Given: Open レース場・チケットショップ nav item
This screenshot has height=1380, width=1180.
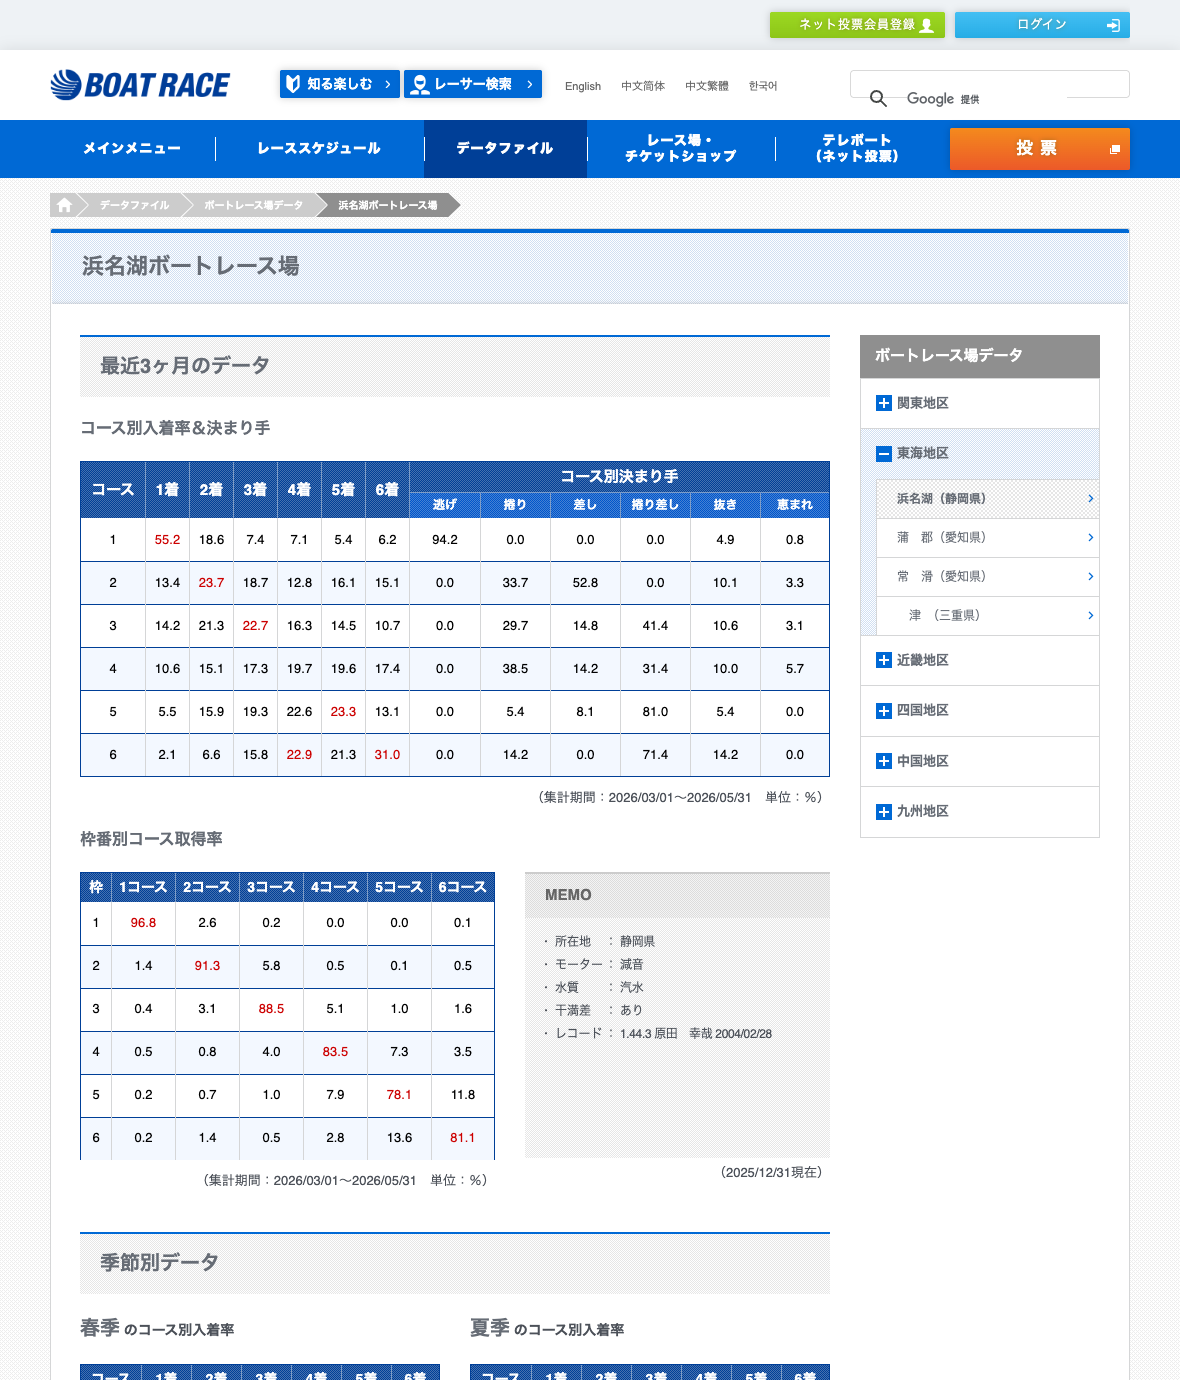Looking at the screenshot, I should [x=681, y=148].
